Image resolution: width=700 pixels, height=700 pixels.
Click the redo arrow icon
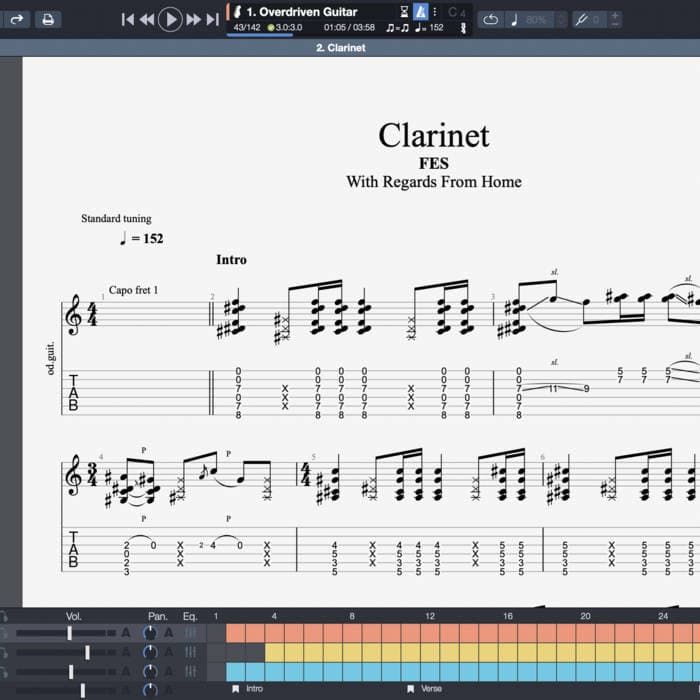coord(17,19)
